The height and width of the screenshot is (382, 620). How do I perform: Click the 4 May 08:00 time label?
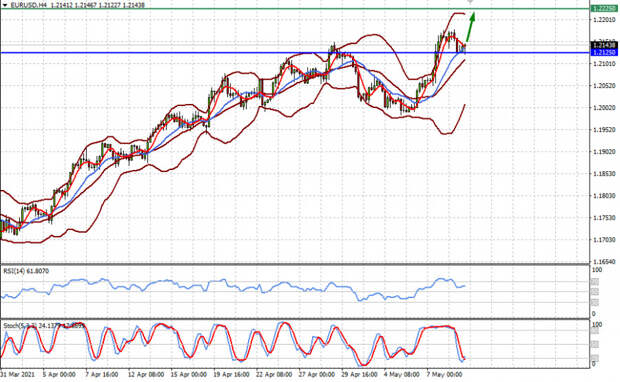pos(402,374)
